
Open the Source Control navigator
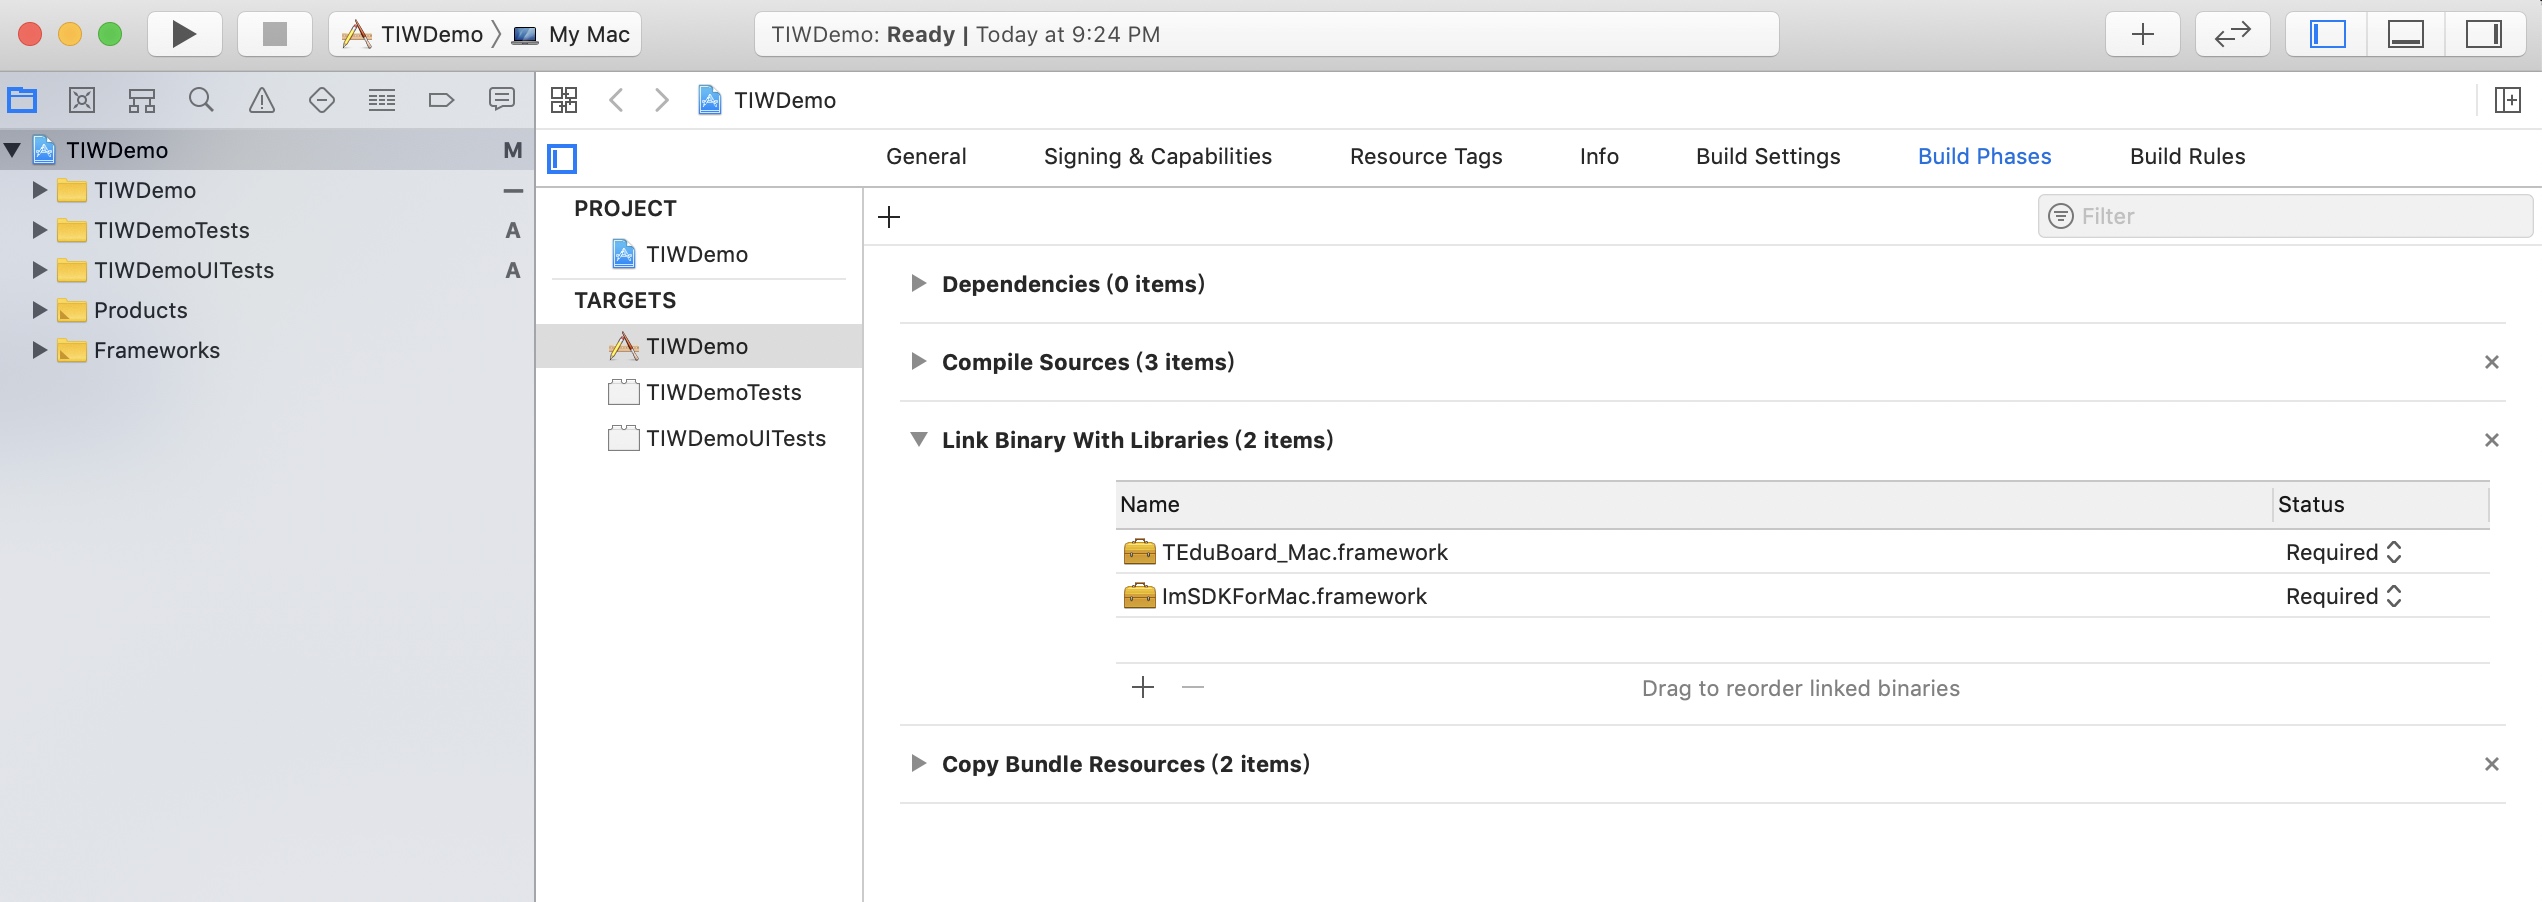(x=82, y=100)
